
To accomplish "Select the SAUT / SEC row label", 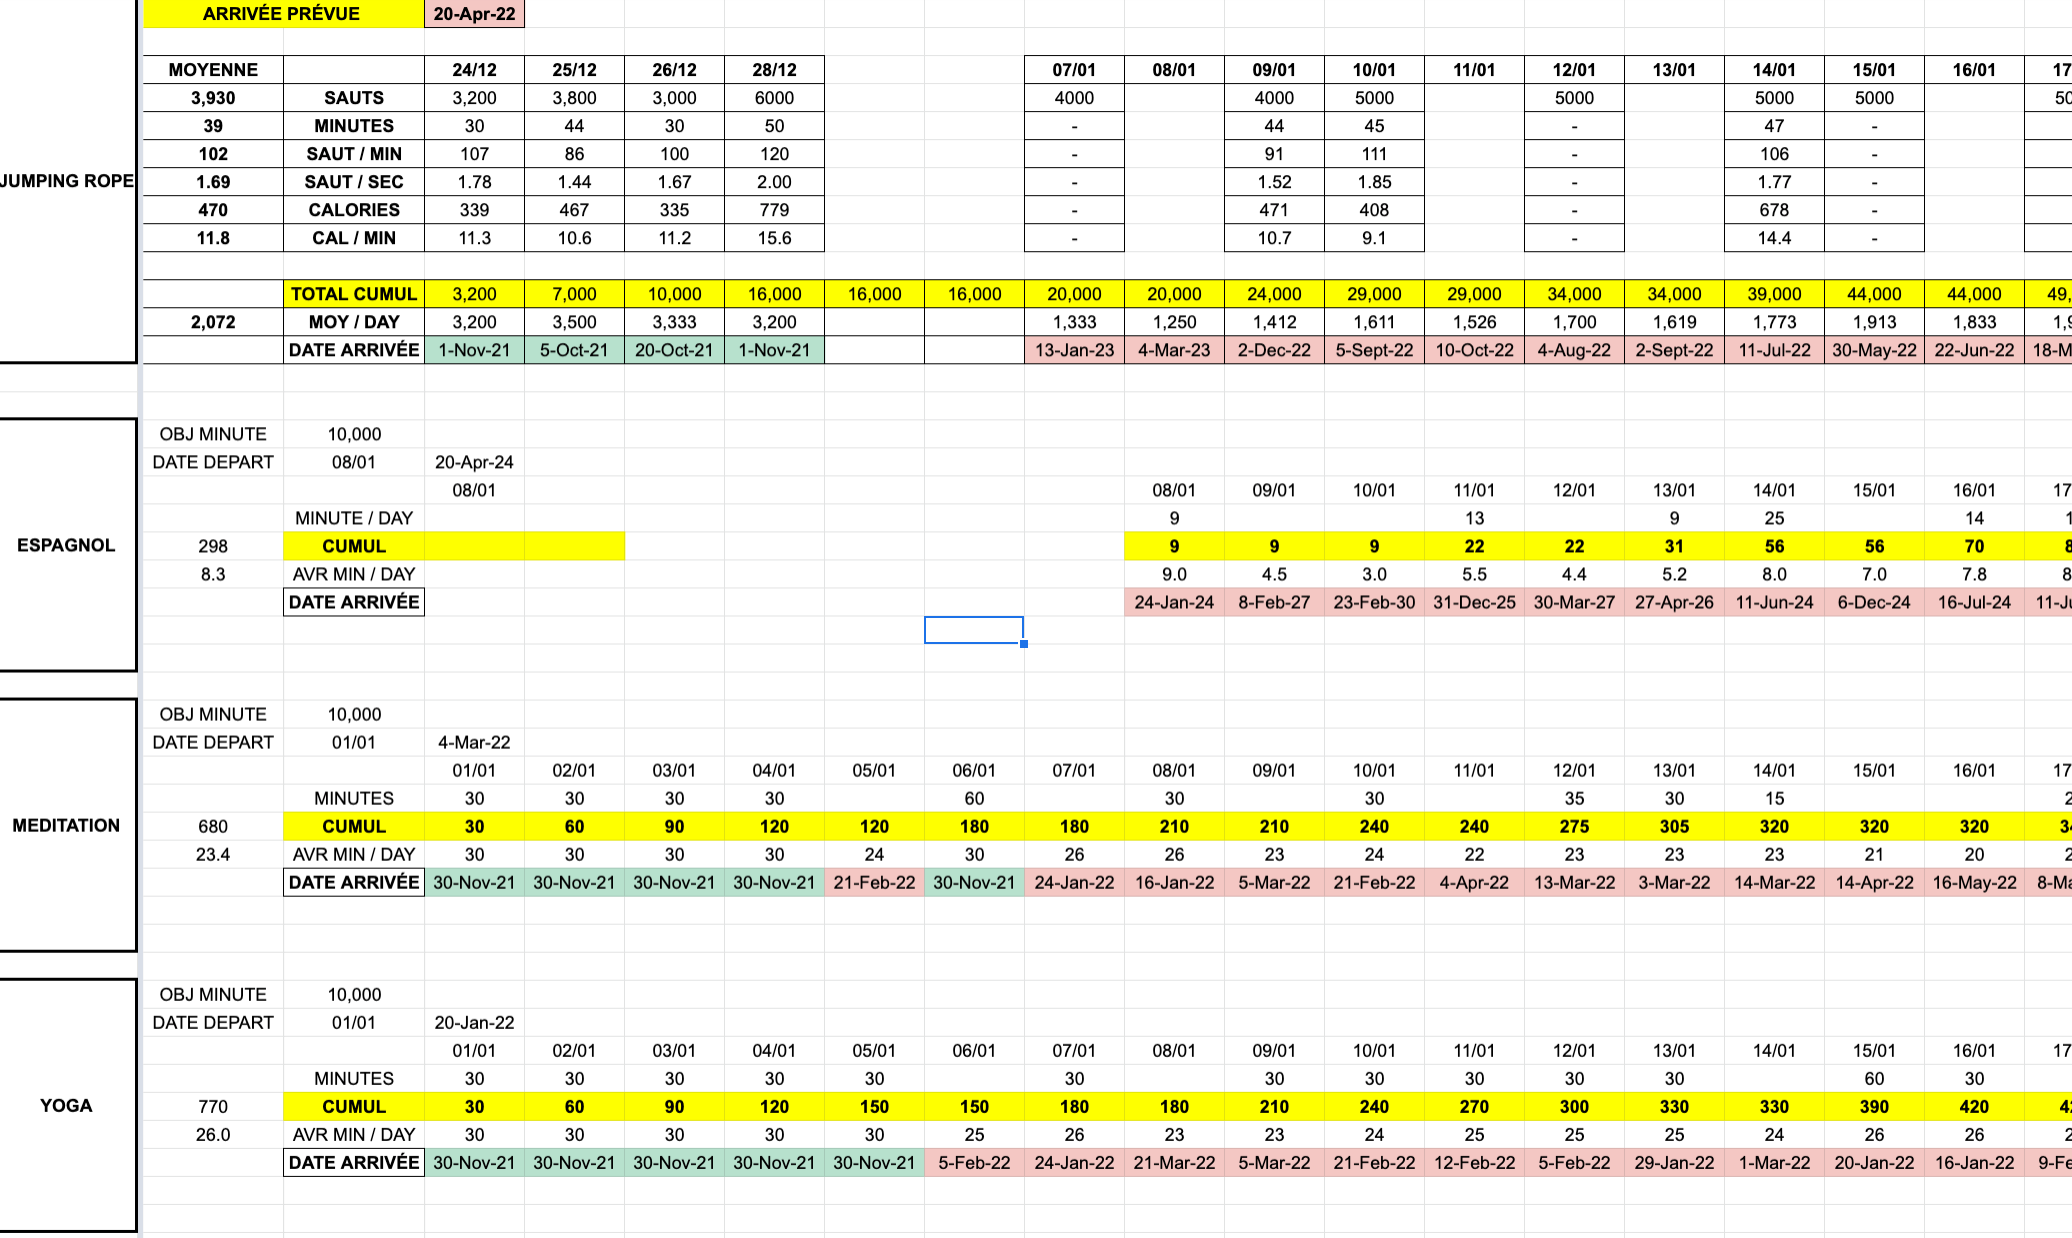I will 353,182.
